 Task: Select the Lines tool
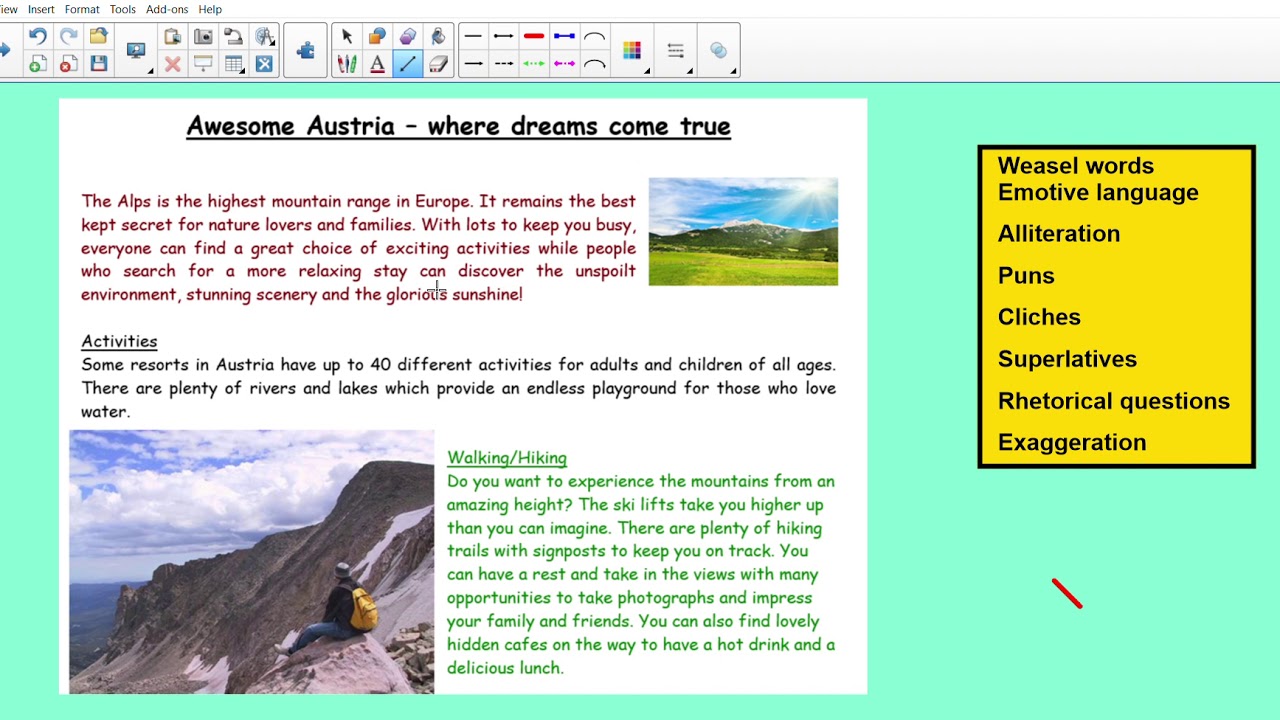click(x=408, y=64)
